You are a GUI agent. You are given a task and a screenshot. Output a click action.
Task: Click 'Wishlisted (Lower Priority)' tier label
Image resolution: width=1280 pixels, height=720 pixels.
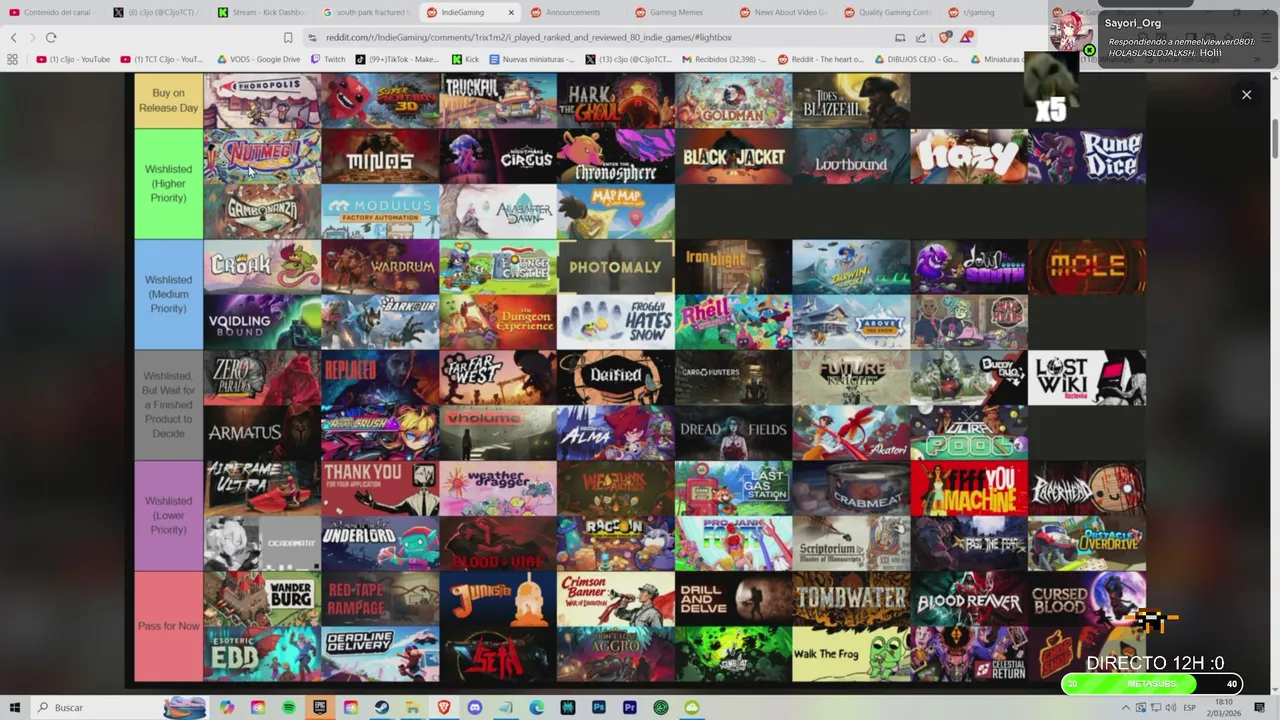tap(169, 515)
